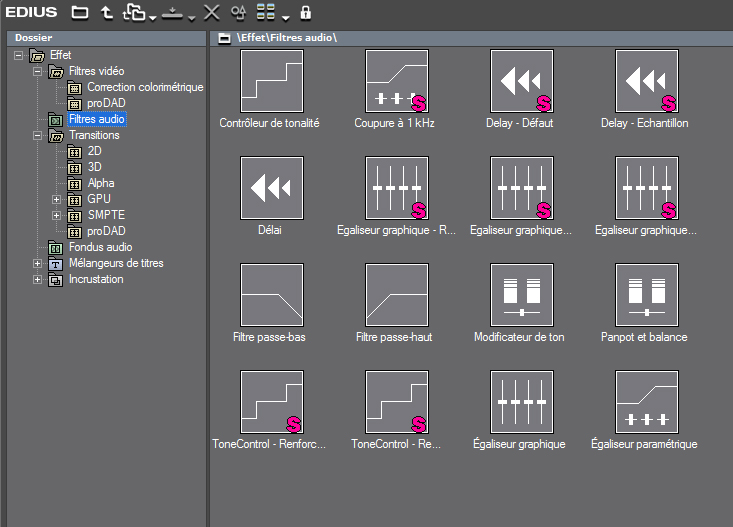Collapse the Transitions folder

(37, 136)
